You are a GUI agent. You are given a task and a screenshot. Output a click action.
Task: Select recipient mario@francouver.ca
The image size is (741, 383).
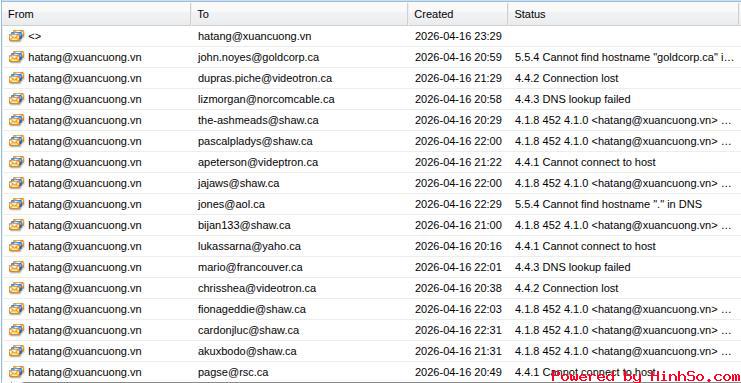click(x=250, y=267)
